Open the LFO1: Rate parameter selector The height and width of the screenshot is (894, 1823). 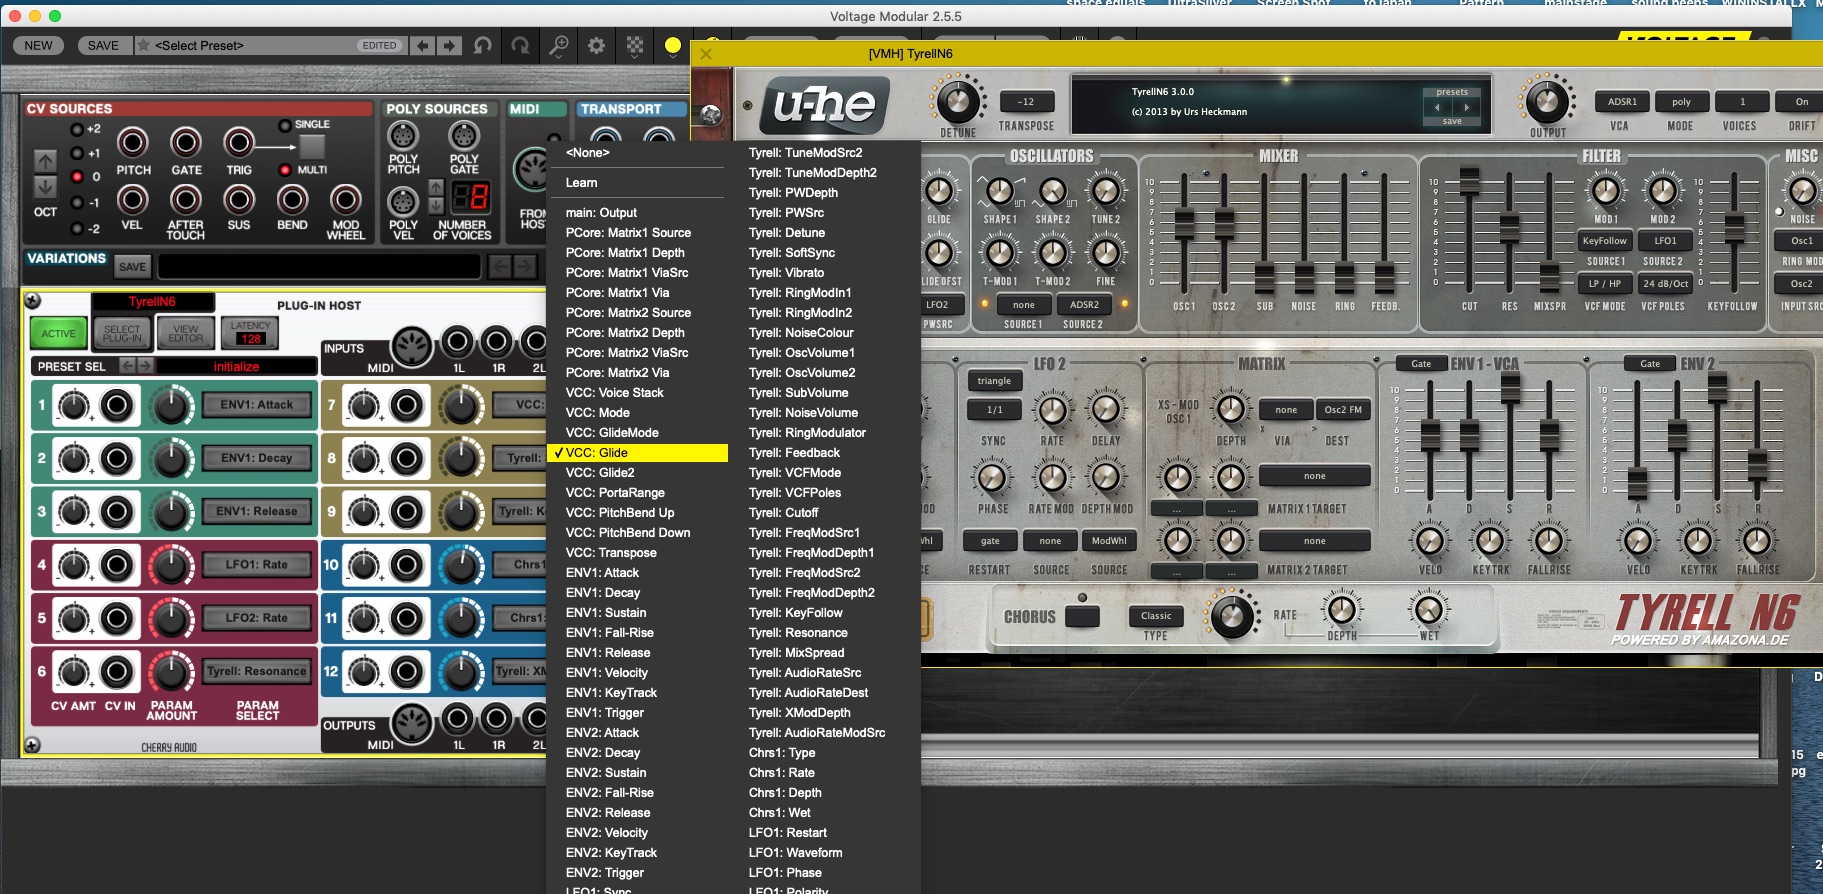pos(256,564)
